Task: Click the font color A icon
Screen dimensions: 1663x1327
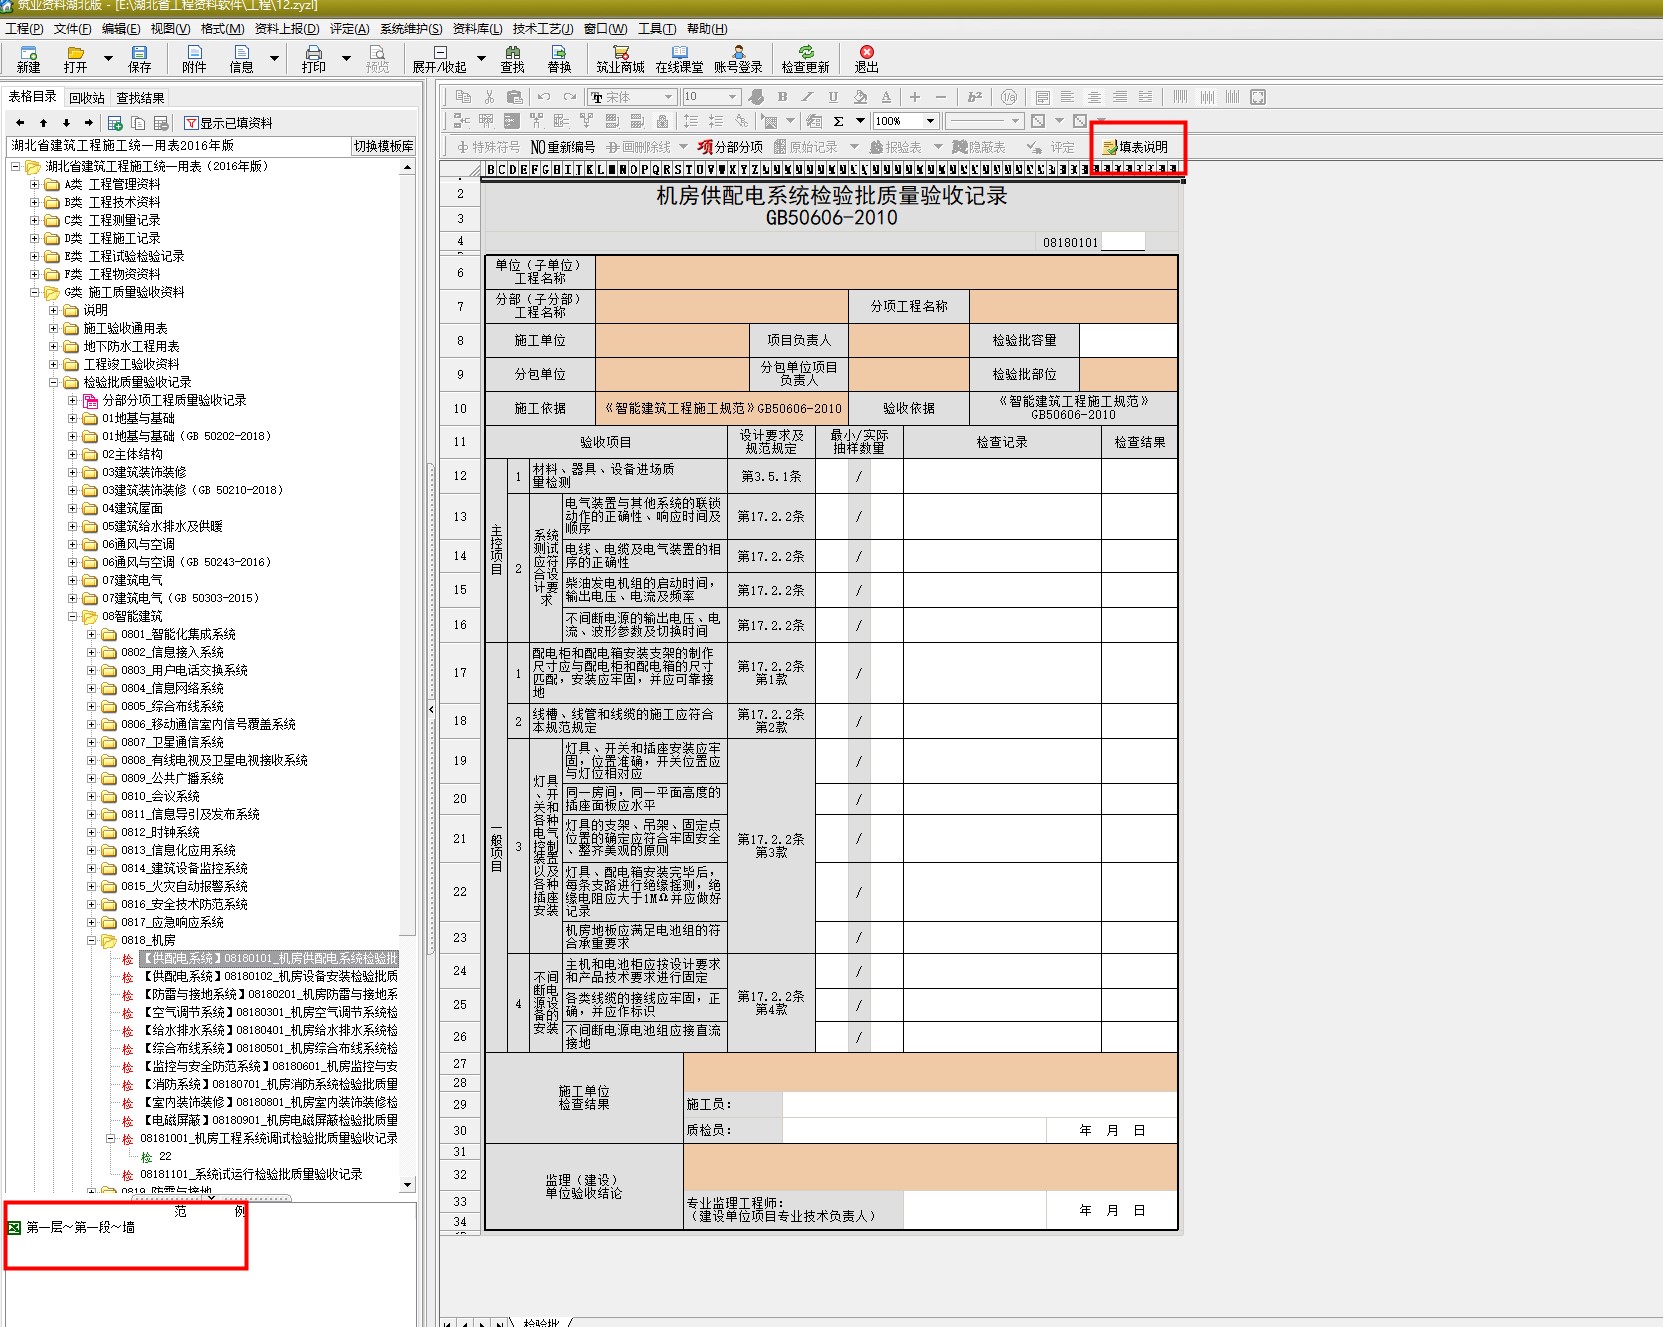Action: [x=886, y=97]
